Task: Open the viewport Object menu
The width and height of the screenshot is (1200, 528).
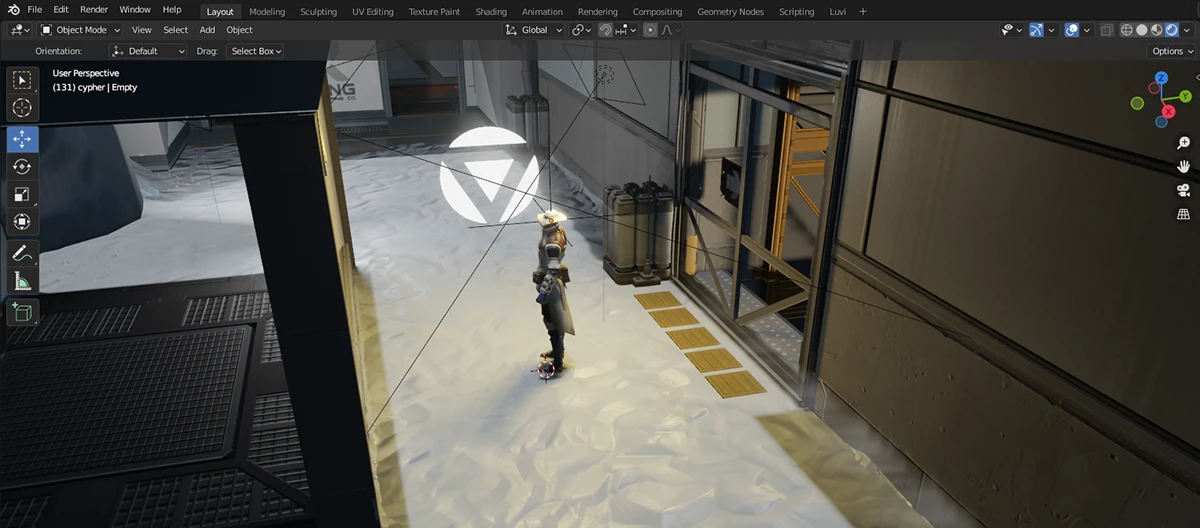Action: click(239, 30)
